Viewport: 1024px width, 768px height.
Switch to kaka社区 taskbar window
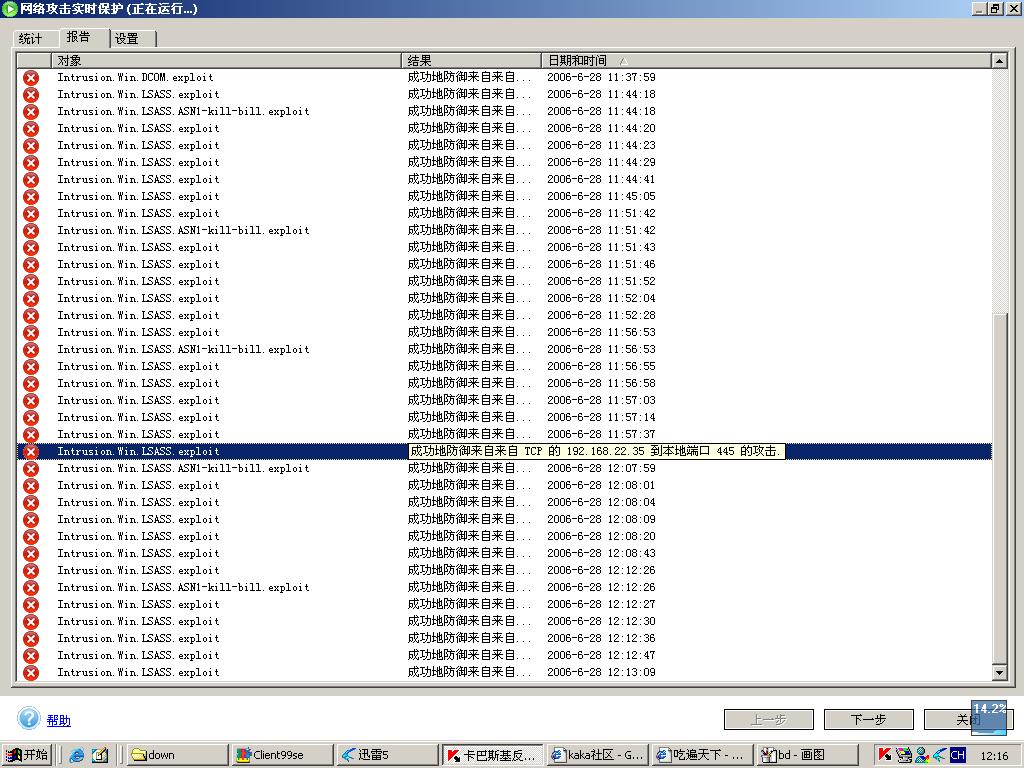598,755
